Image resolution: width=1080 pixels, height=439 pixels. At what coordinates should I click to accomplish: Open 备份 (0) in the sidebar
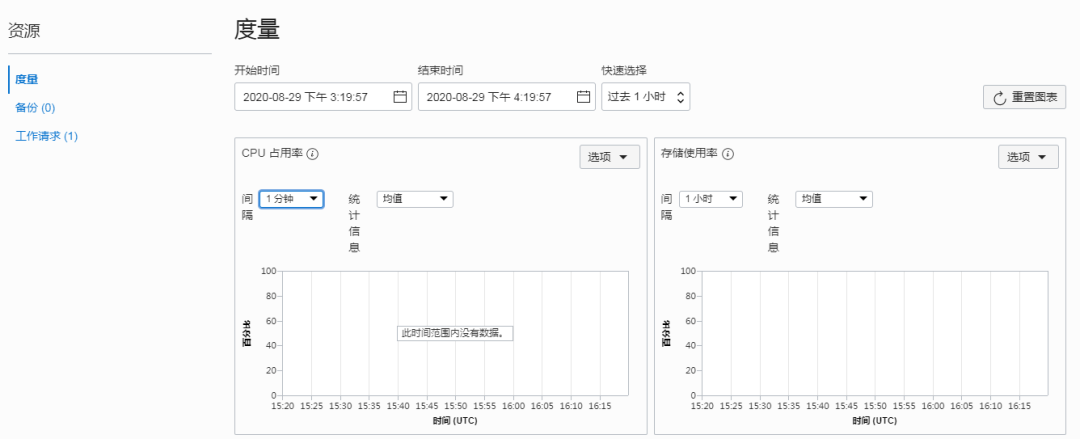click(x=35, y=108)
